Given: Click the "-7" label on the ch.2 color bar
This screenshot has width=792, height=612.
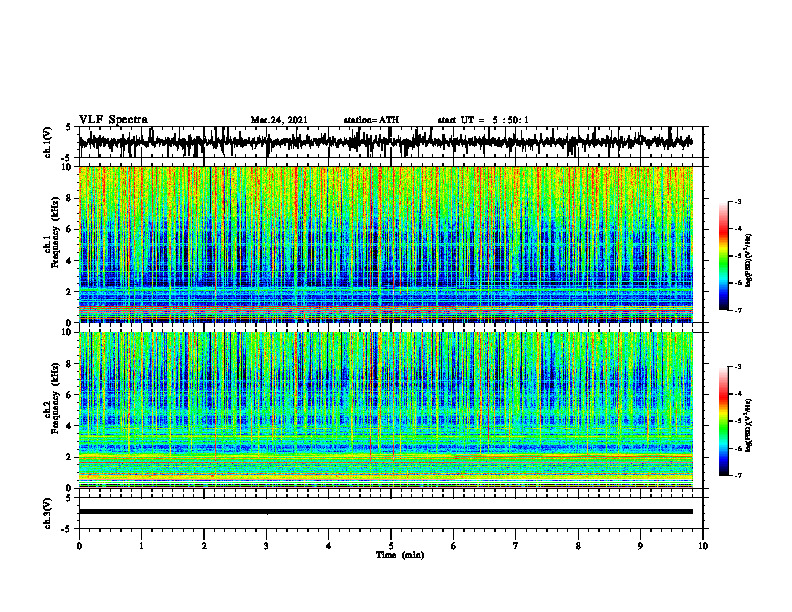Looking at the screenshot, I should pyautogui.click(x=738, y=475).
